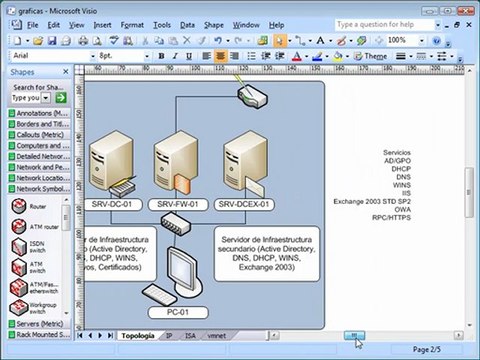Click the green Search shapes arrow button
480x360 pixels.
coord(61,98)
